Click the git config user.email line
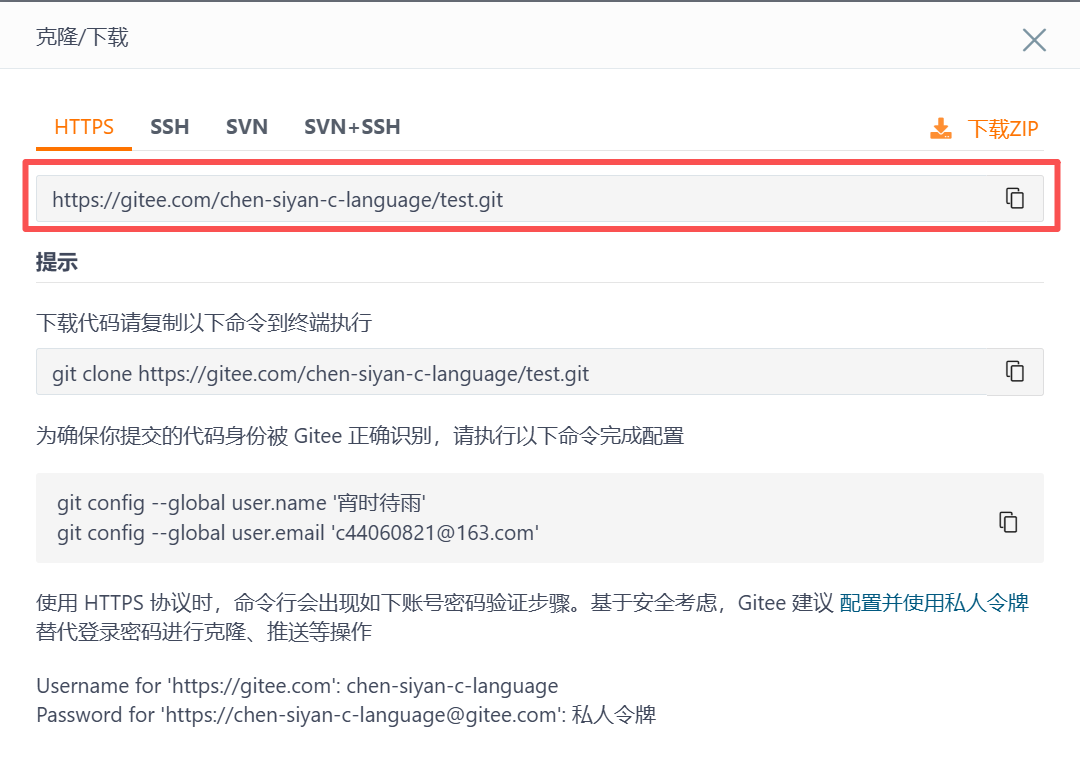Screen dimensions: 1080x777 tap(298, 533)
